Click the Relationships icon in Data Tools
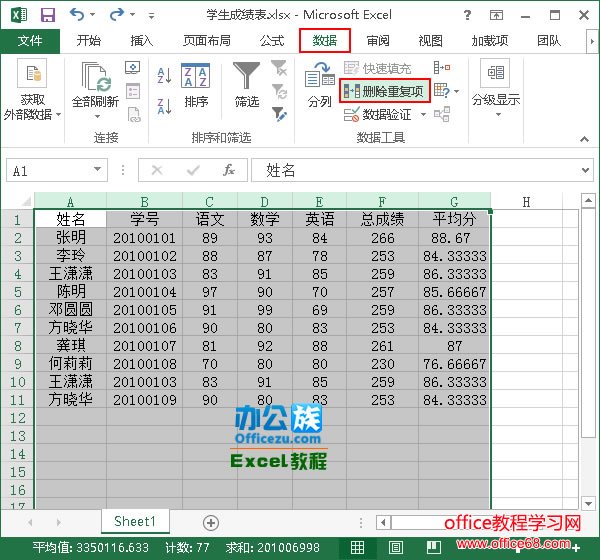The image size is (600, 560). point(442,114)
